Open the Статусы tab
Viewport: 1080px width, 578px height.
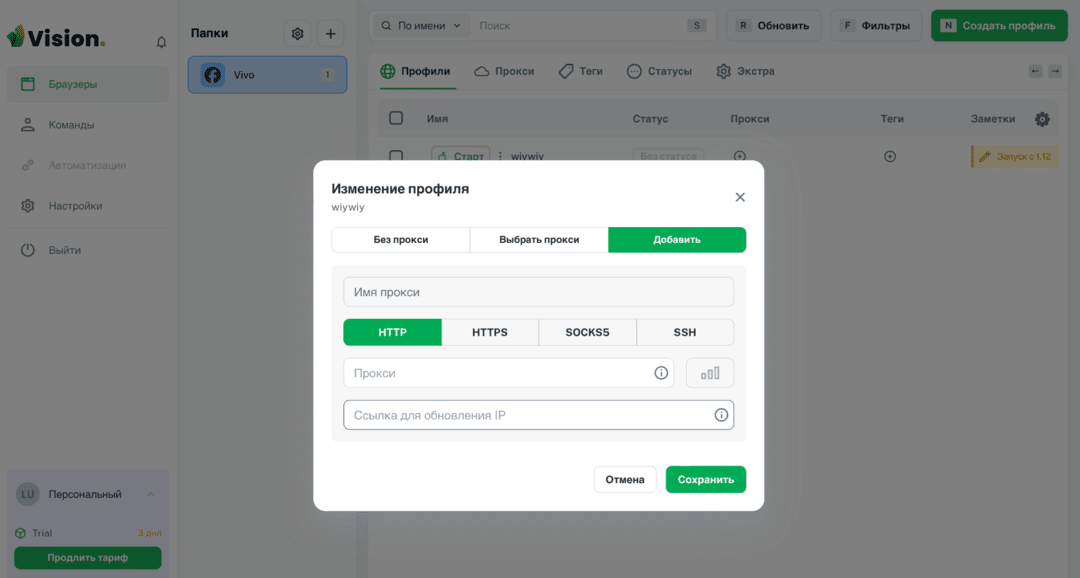pos(659,71)
